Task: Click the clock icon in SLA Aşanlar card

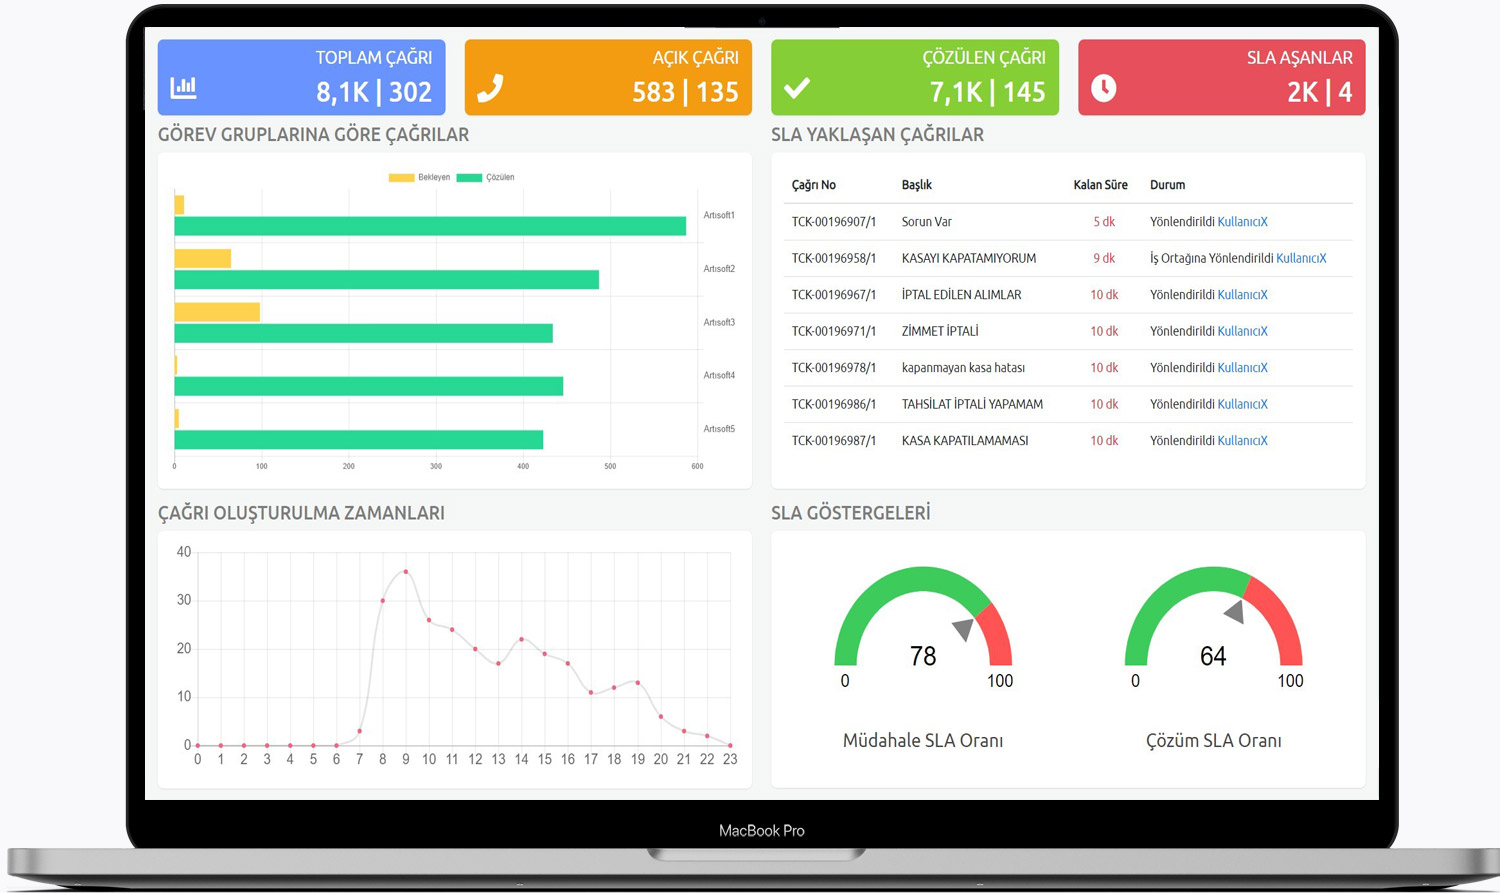Action: [1103, 88]
